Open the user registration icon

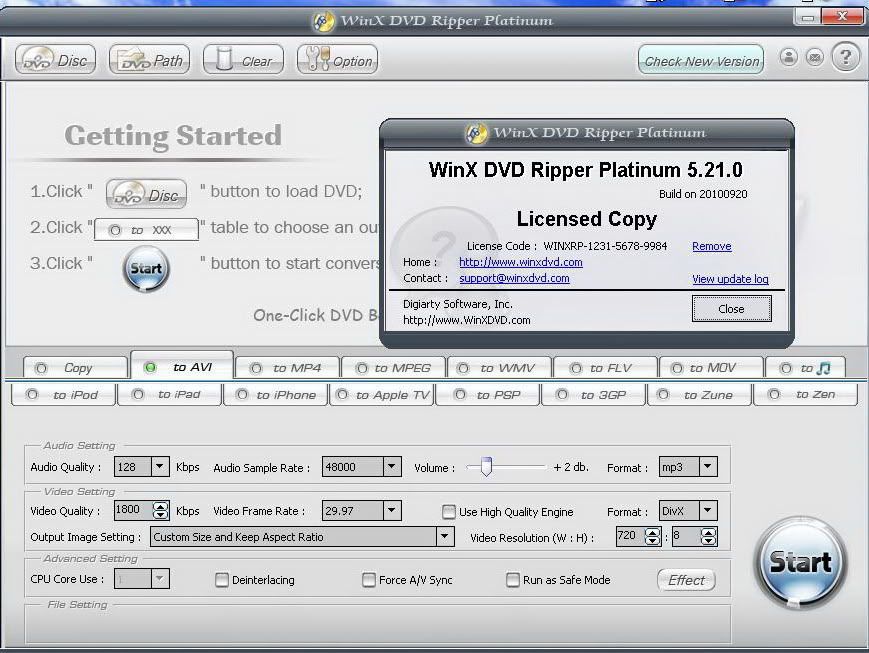pos(789,57)
